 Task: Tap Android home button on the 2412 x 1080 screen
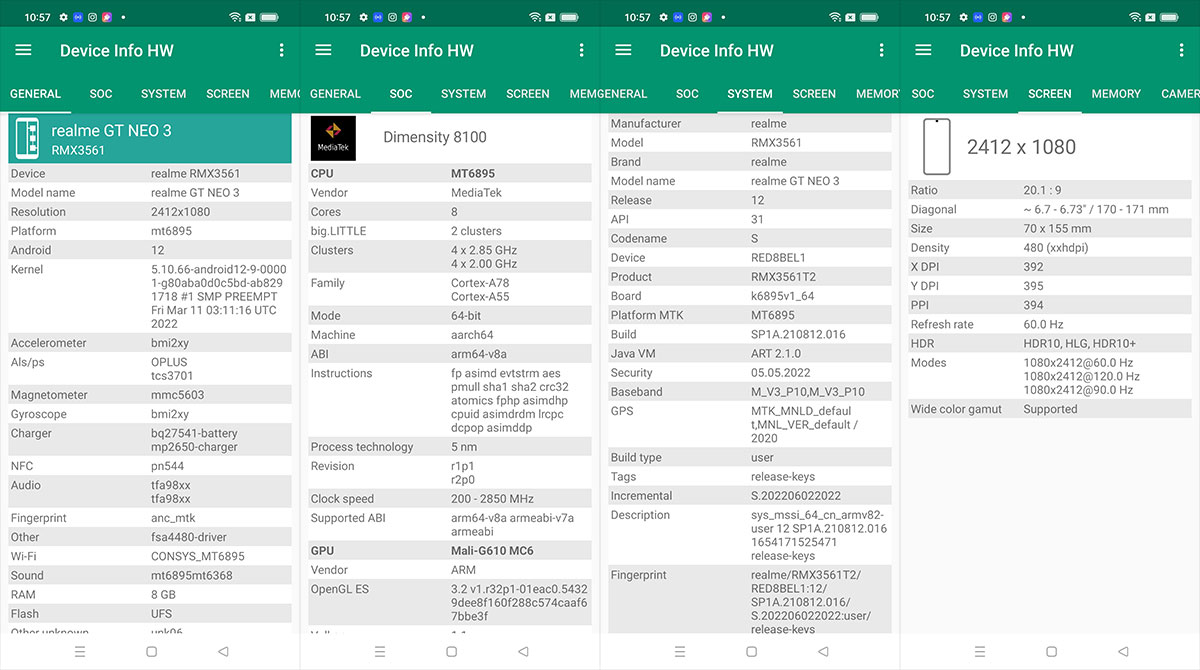(x=1051, y=651)
